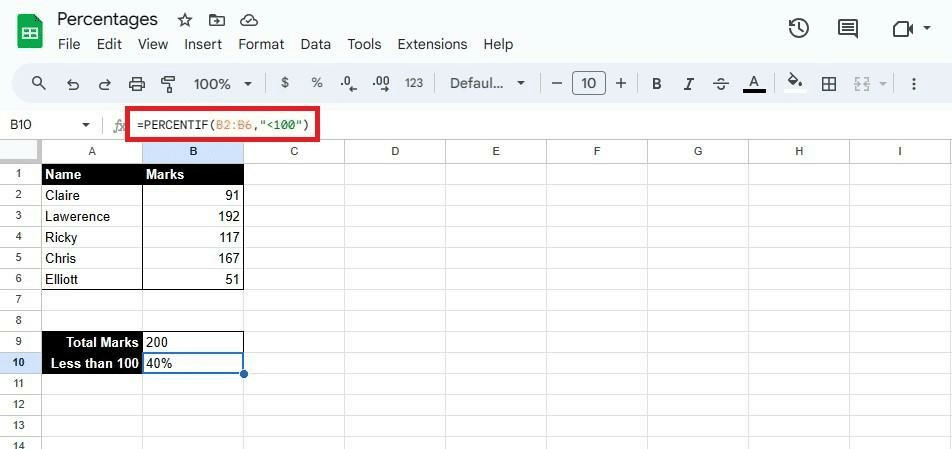Click the font size input field
The image size is (952, 449).
(588, 84)
